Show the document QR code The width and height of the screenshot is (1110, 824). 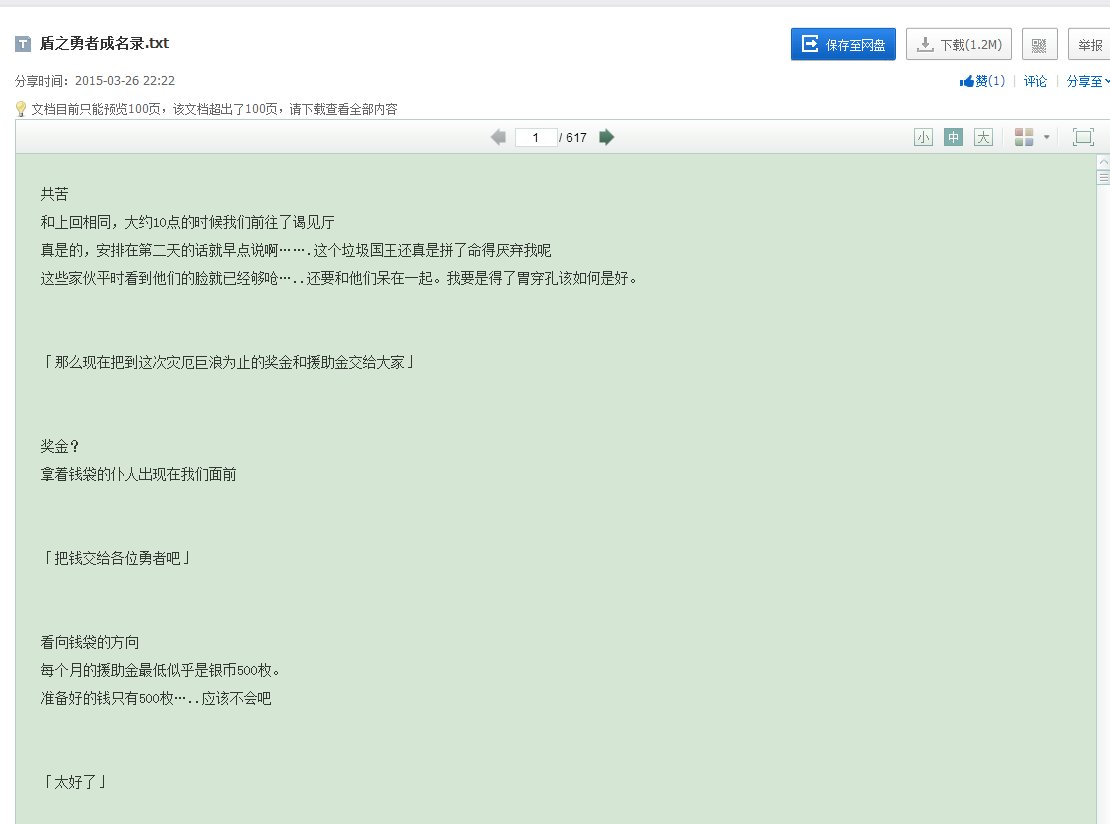[1038, 43]
